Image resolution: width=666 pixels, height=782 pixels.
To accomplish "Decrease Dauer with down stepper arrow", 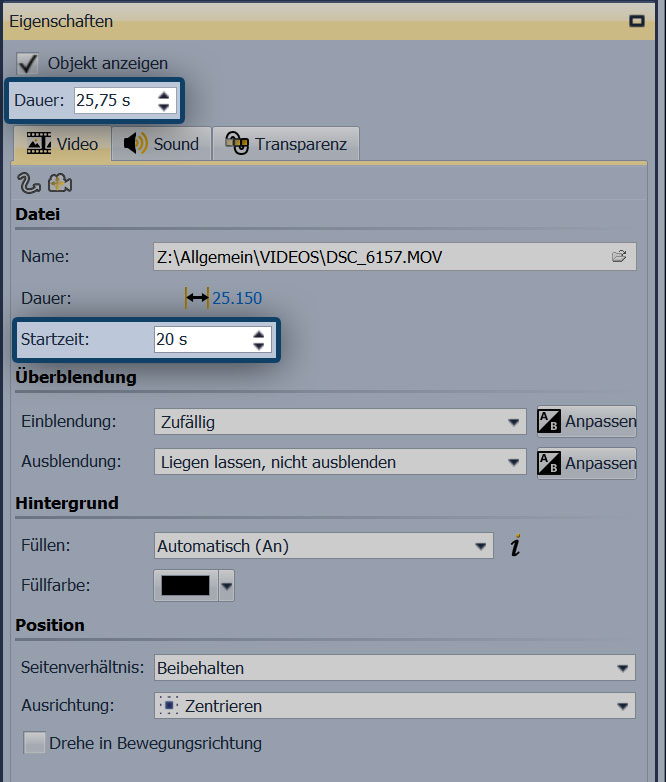I will tap(164, 107).
